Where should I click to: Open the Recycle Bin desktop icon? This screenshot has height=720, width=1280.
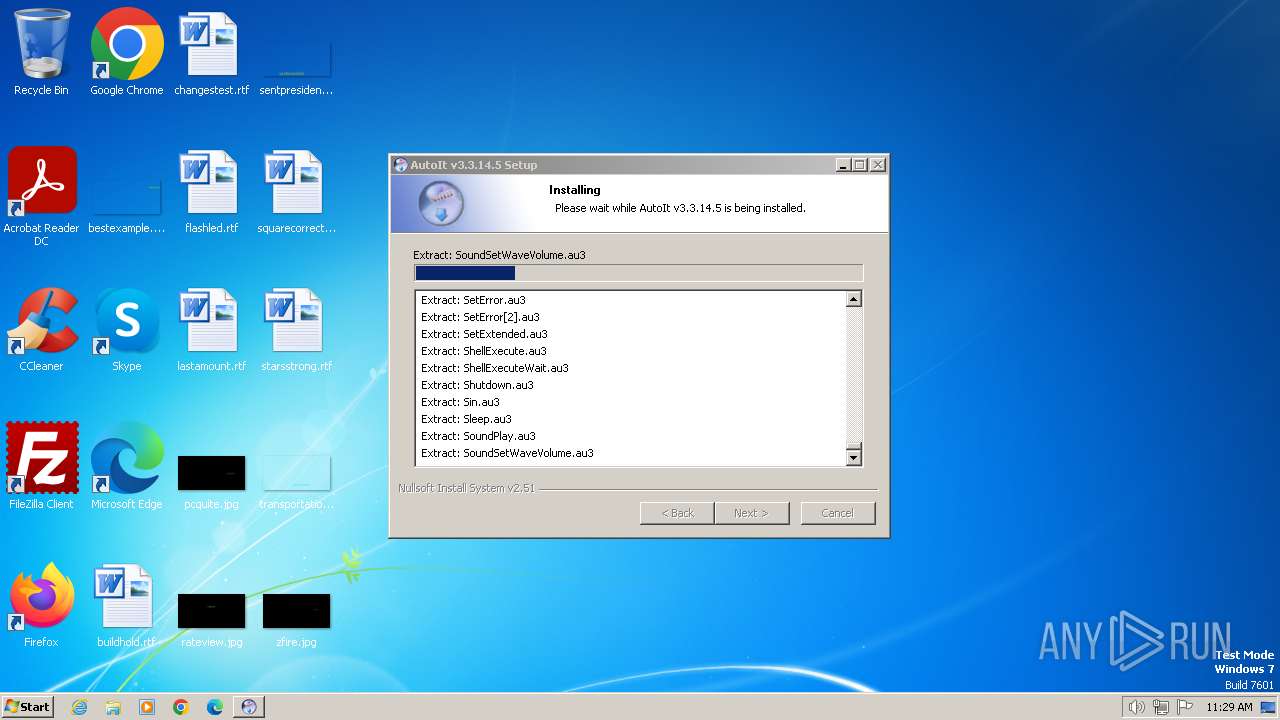(41, 53)
